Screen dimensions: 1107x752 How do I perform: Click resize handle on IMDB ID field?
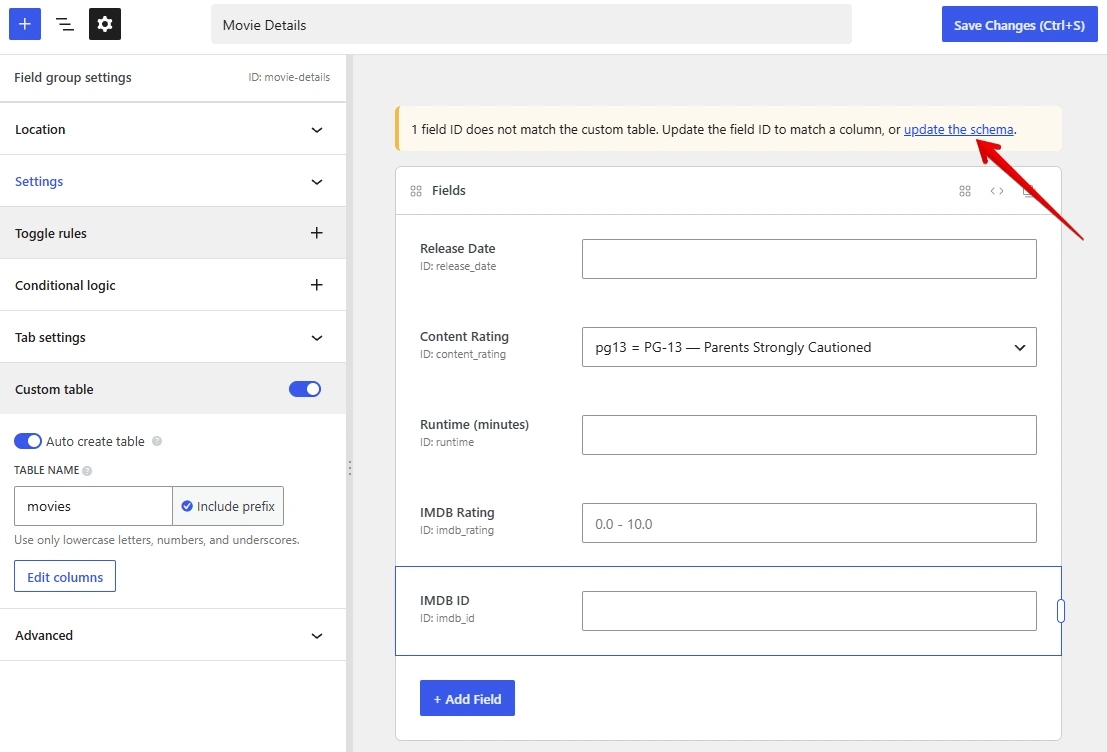(x=1060, y=611)
